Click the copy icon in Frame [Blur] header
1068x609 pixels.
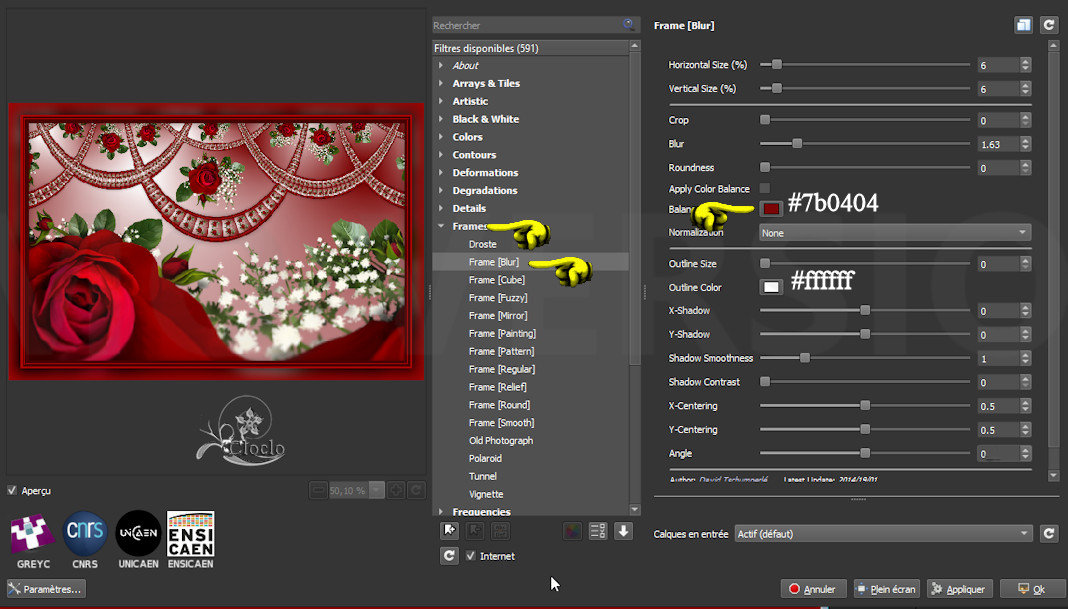(1023, 25)
